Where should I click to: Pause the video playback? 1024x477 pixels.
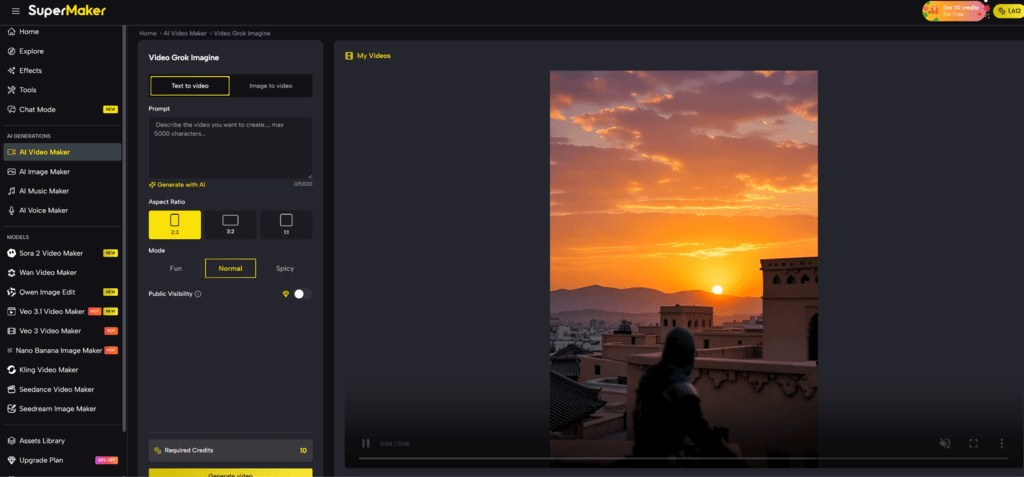pos(366,443)
